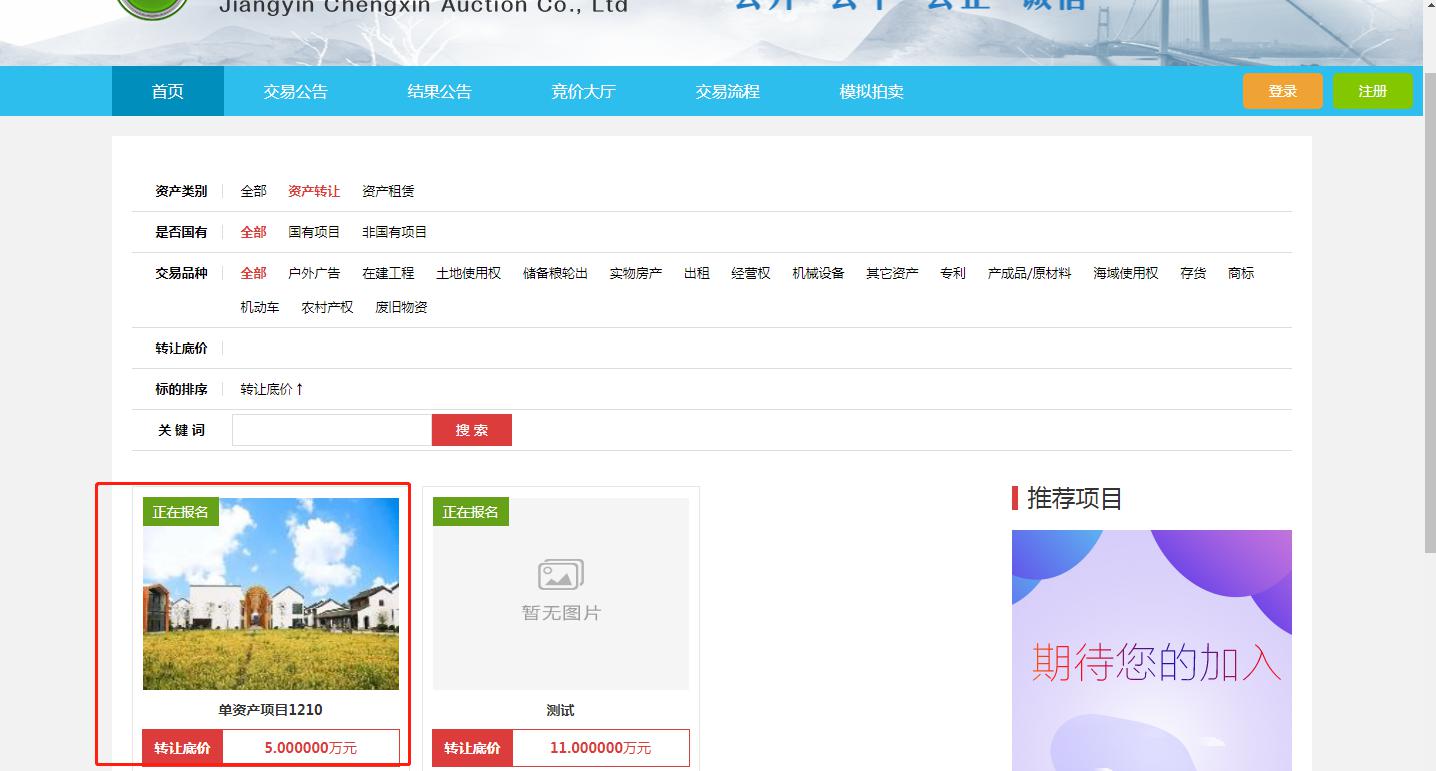Choose 农村产权 trading type

point(328,307)
